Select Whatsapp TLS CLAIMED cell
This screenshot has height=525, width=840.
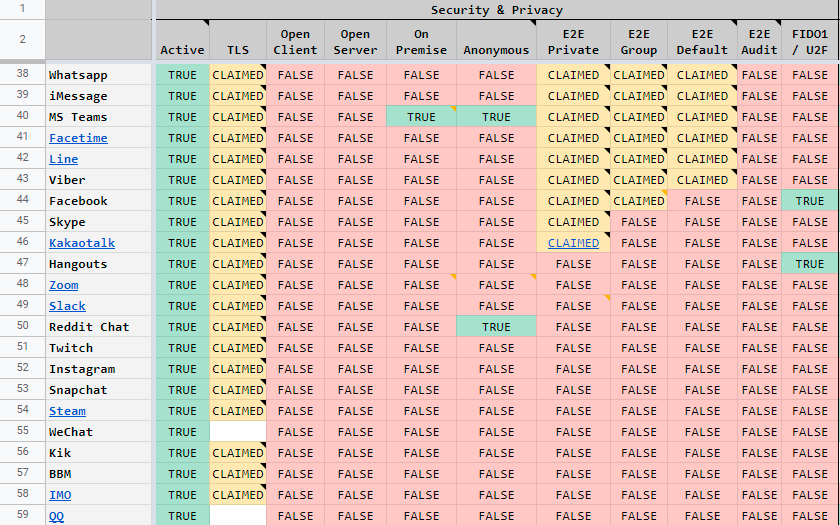(238, 75)
